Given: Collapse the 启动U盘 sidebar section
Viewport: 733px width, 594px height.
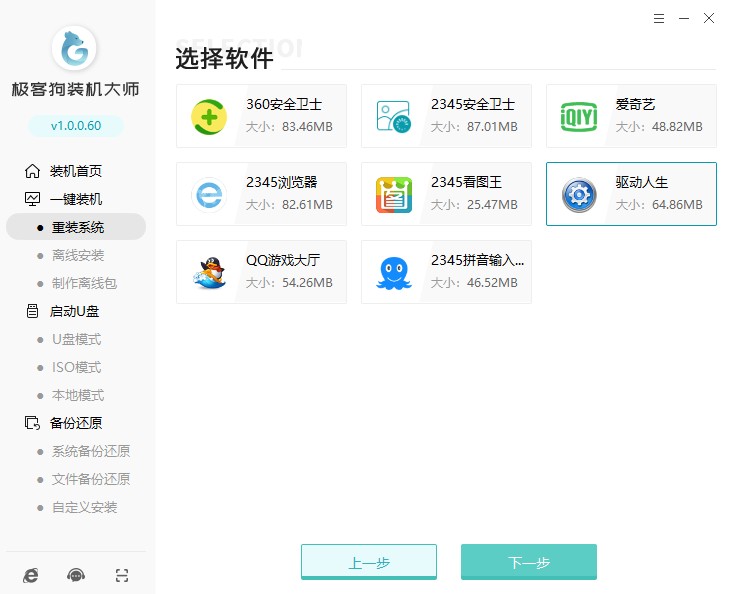Looking at the screenshot, I should (76, 311).
